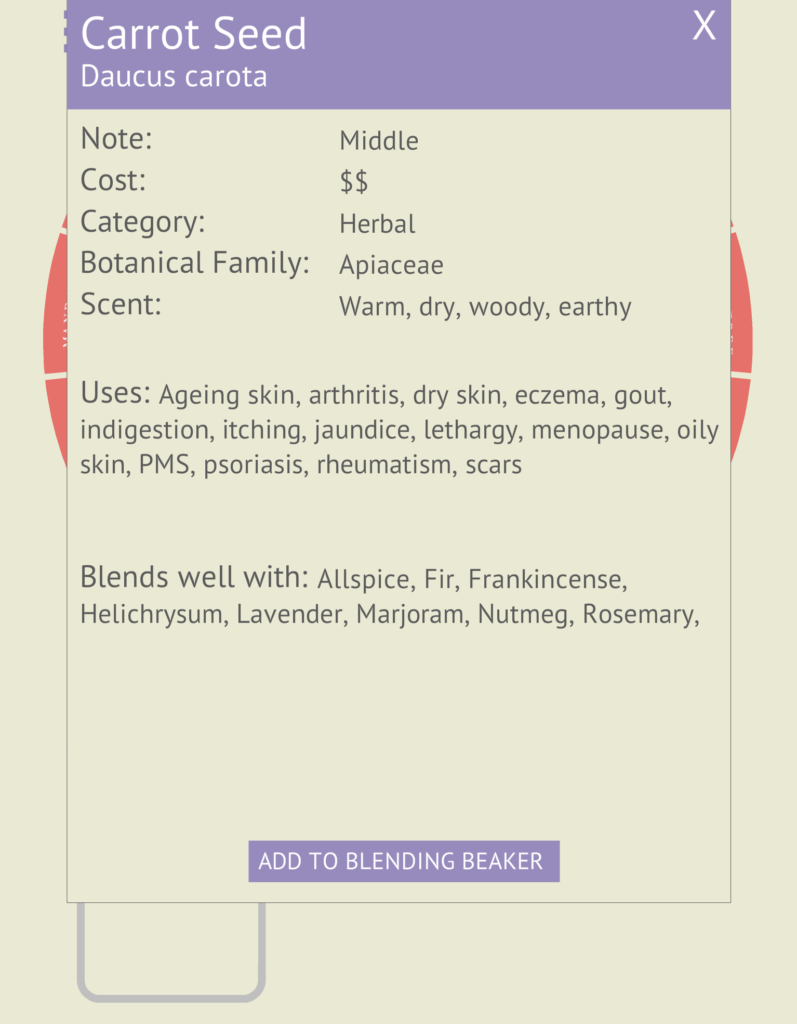
Task: Click Lavender in the blends list
Action: [x=292, y=615]
